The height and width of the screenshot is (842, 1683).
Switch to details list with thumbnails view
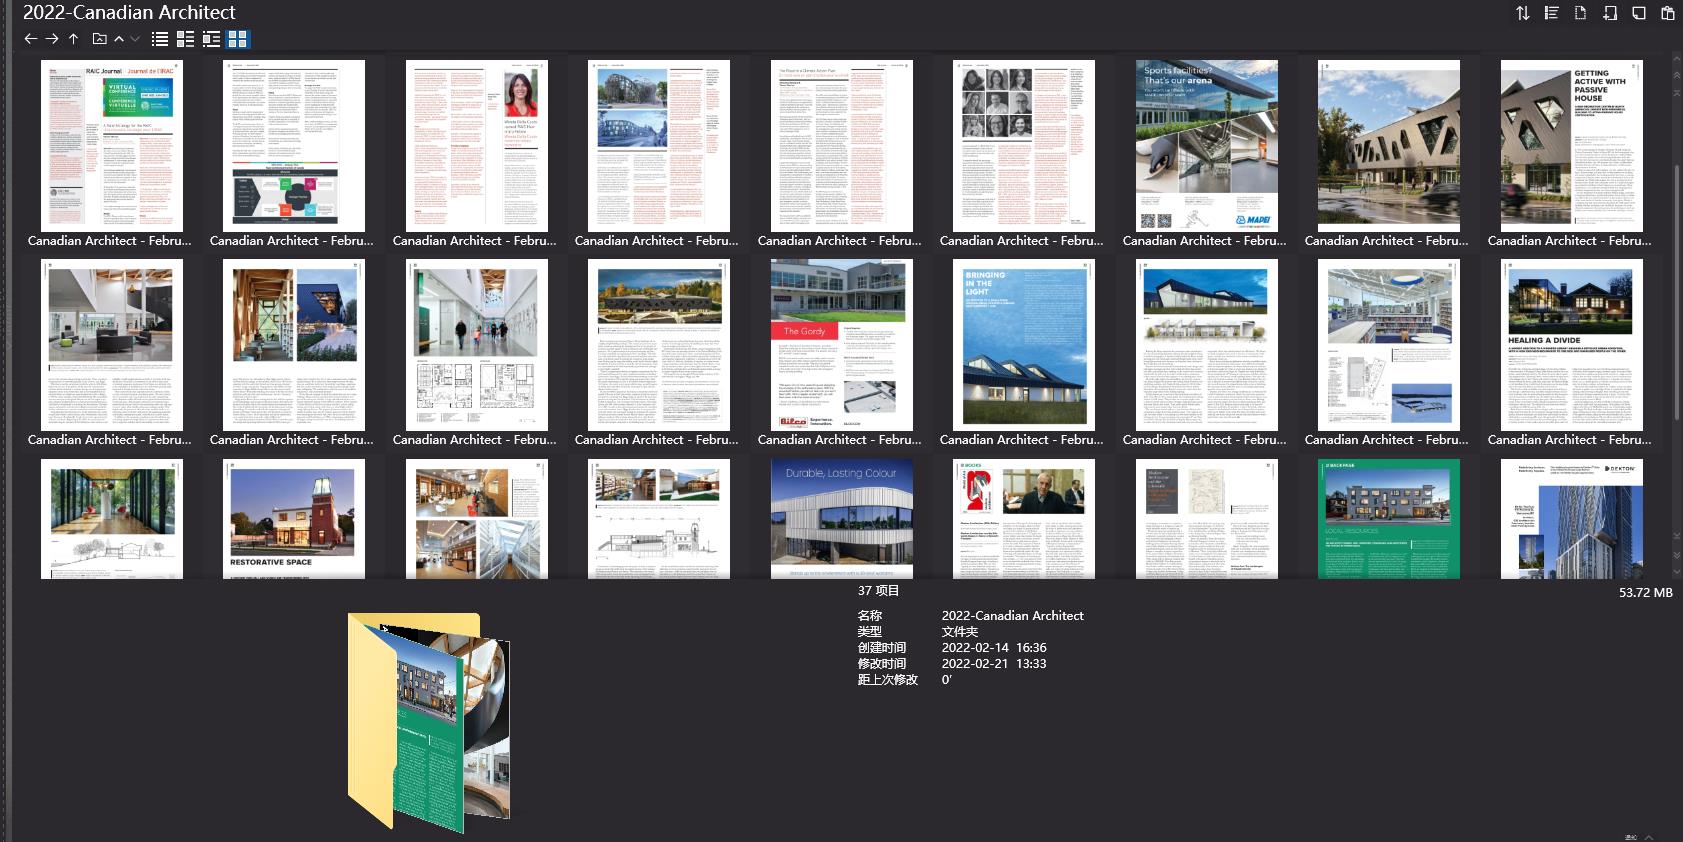186,39
